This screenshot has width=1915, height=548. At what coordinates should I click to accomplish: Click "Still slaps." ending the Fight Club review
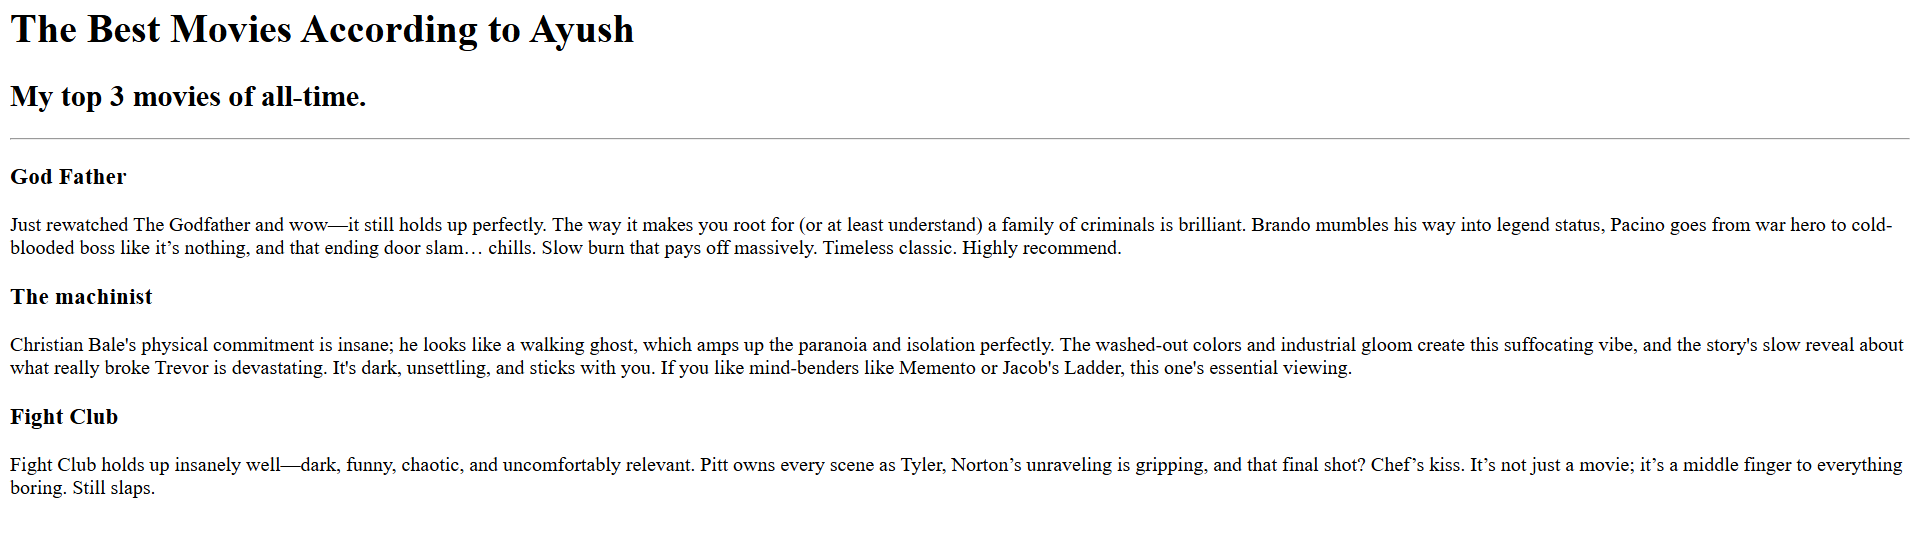113,488
